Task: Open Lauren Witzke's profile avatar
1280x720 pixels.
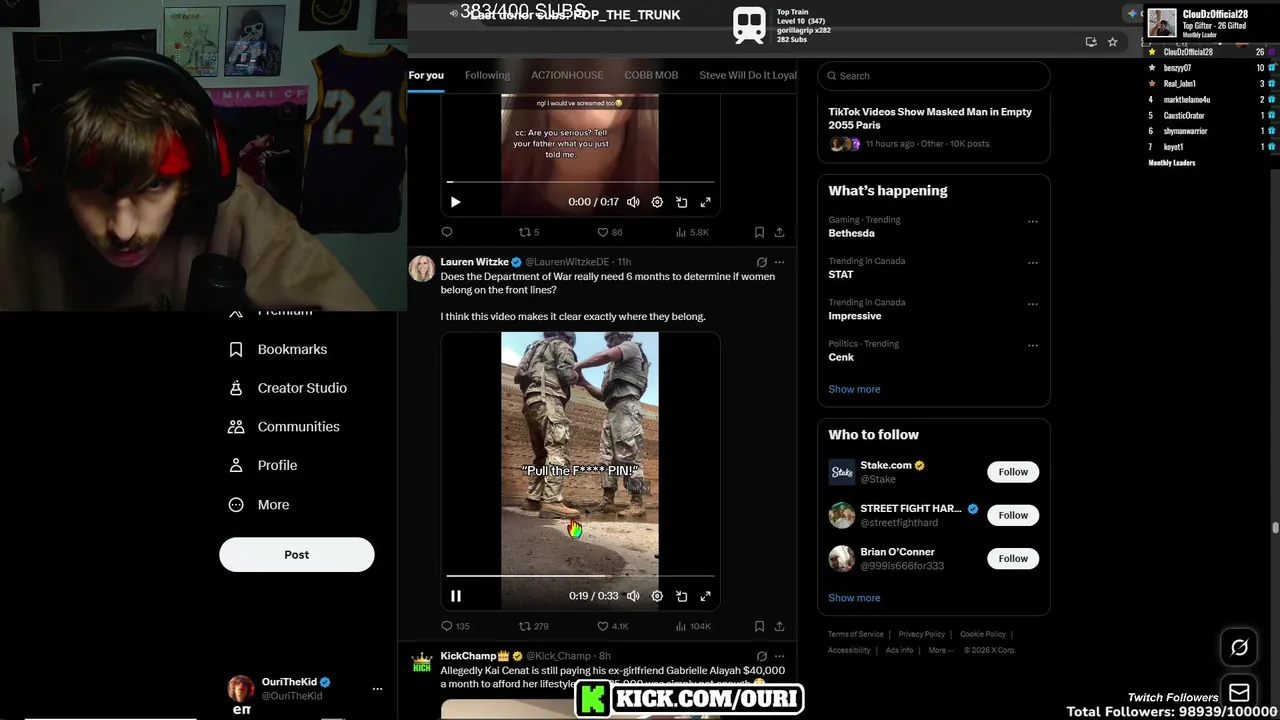Action: click(422, 268)
